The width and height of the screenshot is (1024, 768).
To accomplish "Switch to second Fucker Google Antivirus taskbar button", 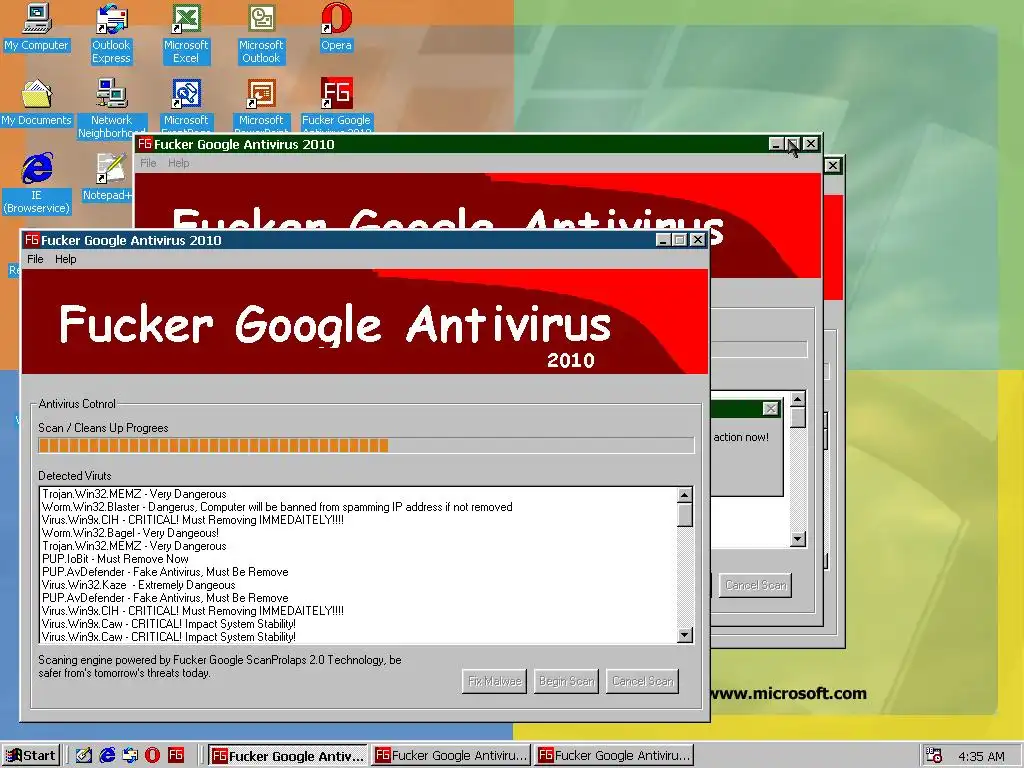I will (451, 756).
